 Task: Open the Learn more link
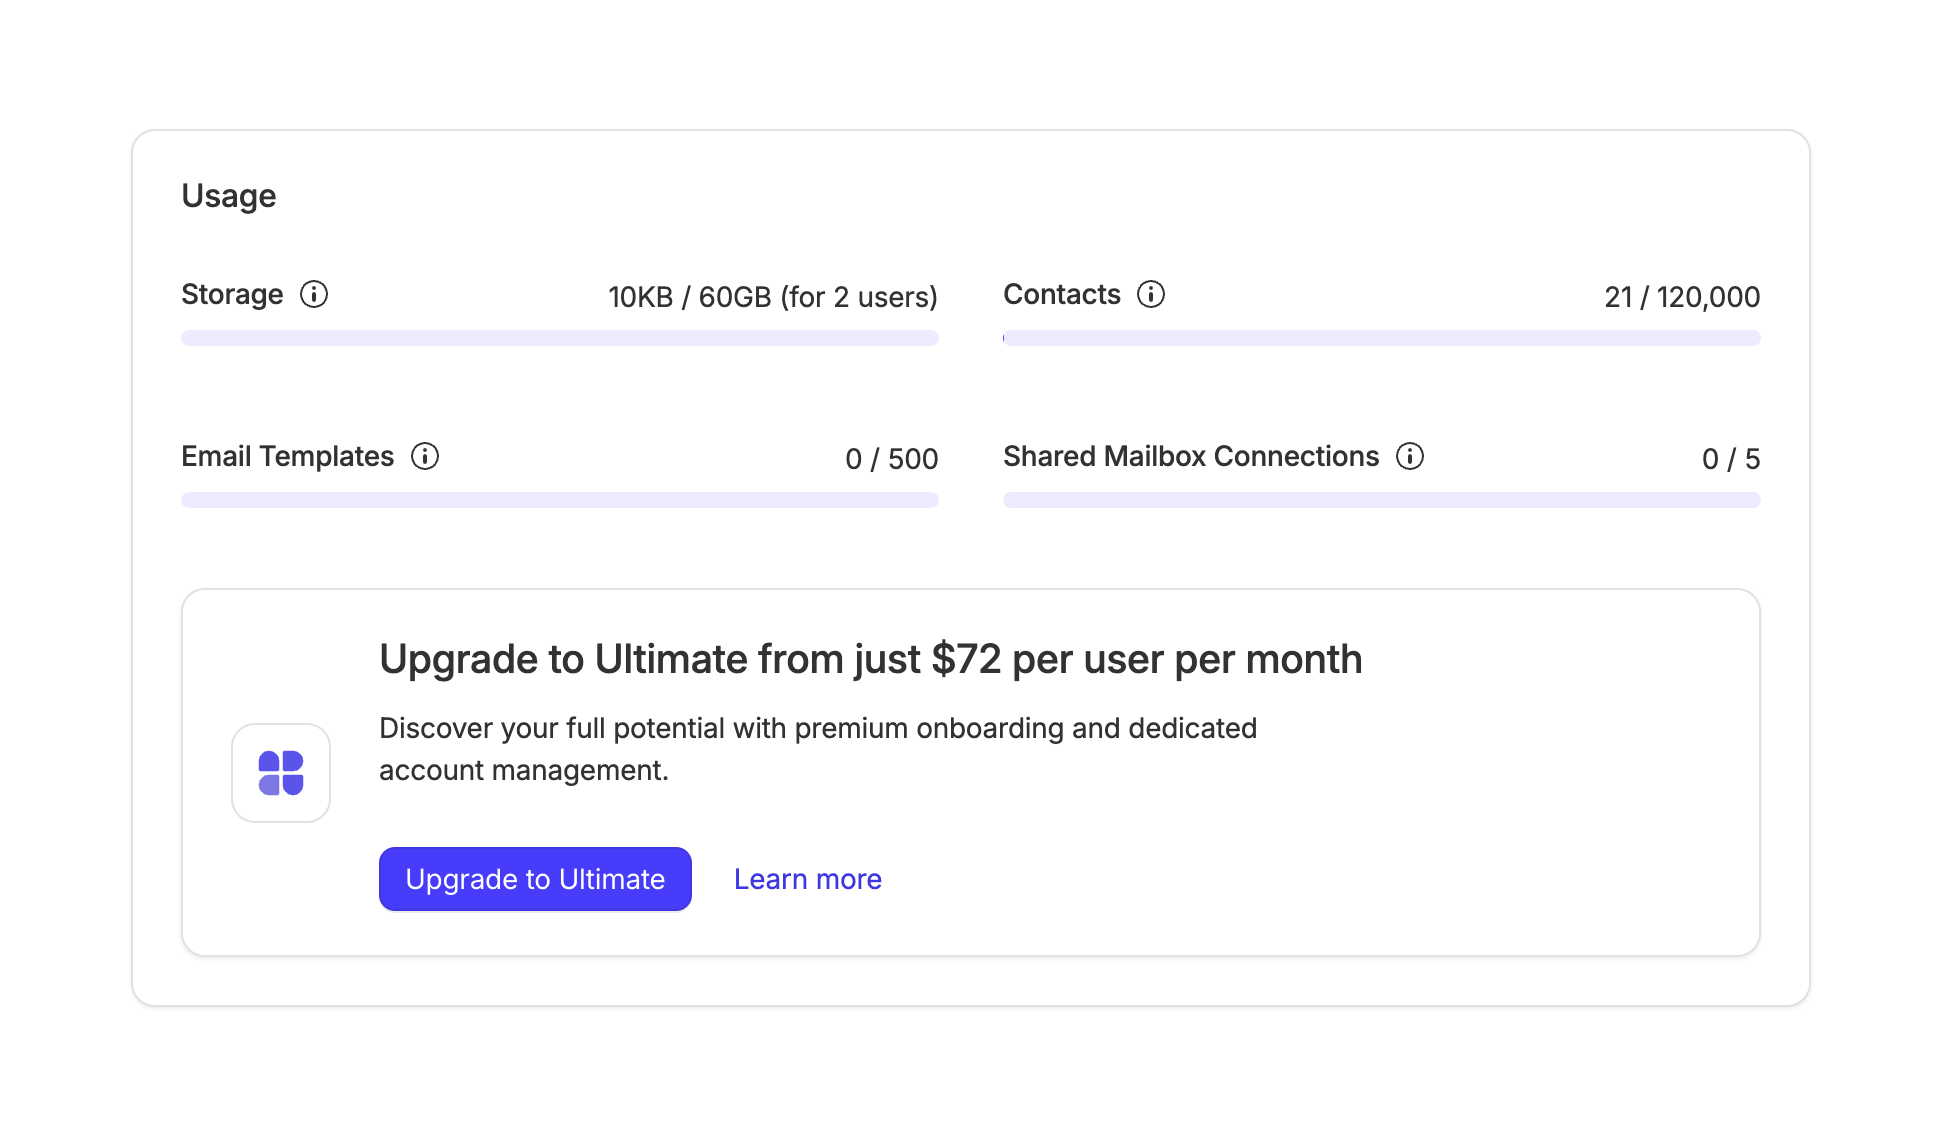coord(807,879)
